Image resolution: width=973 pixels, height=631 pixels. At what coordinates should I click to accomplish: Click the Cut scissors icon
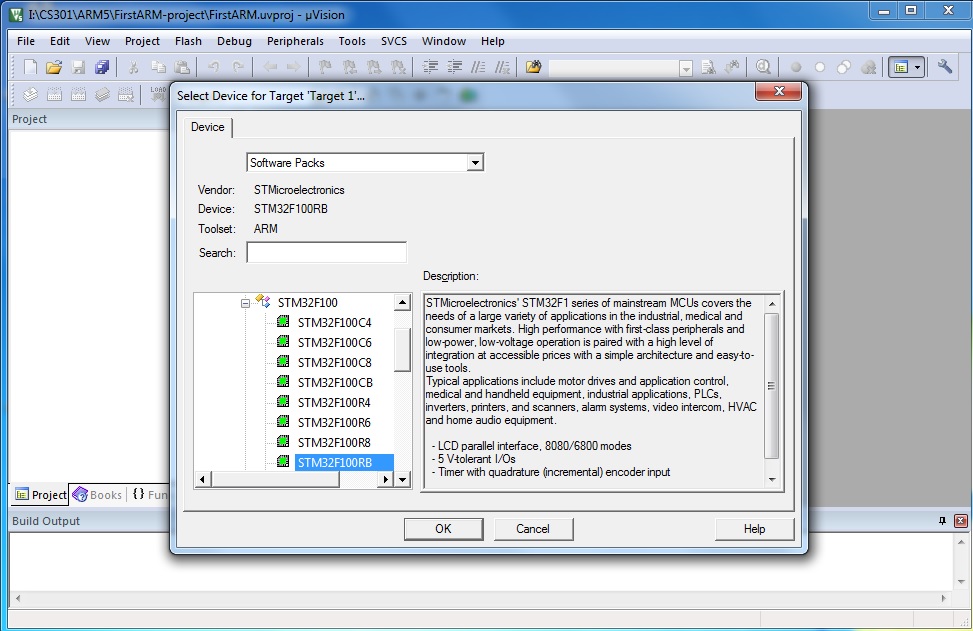pos(133,67)
